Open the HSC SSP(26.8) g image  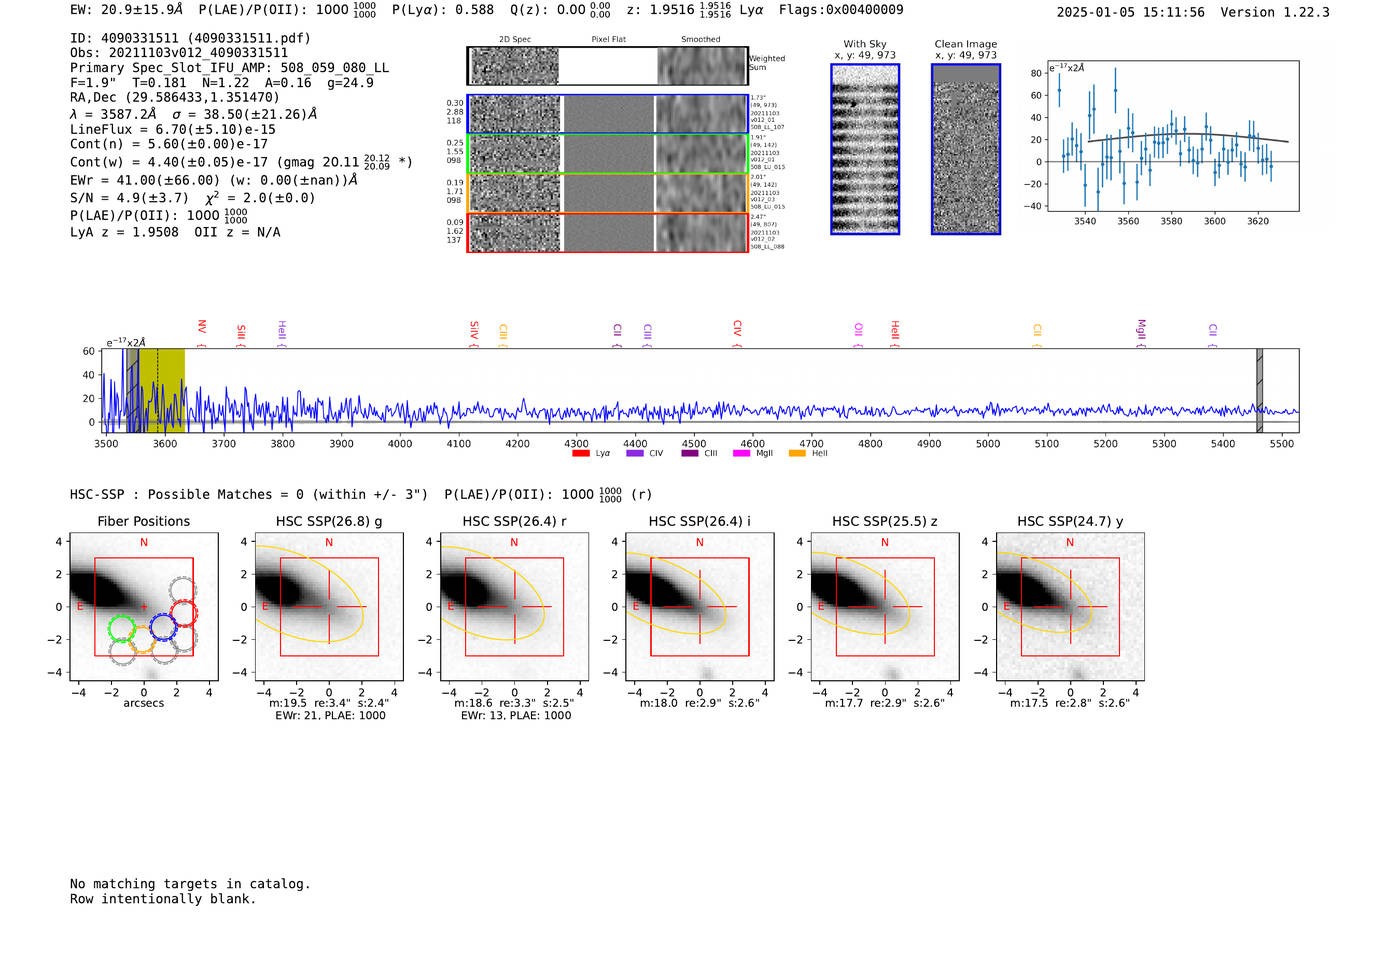point(329,607)
